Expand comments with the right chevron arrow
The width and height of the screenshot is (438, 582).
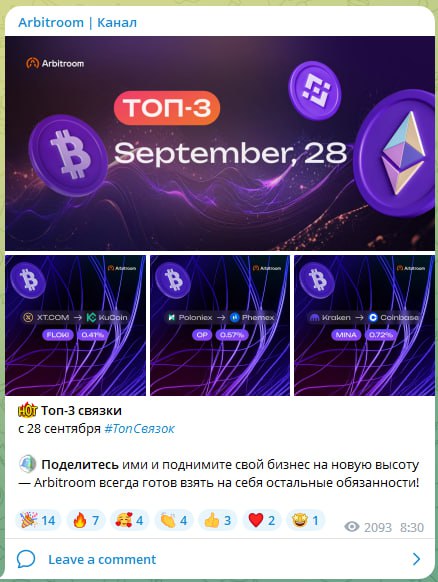416,559
